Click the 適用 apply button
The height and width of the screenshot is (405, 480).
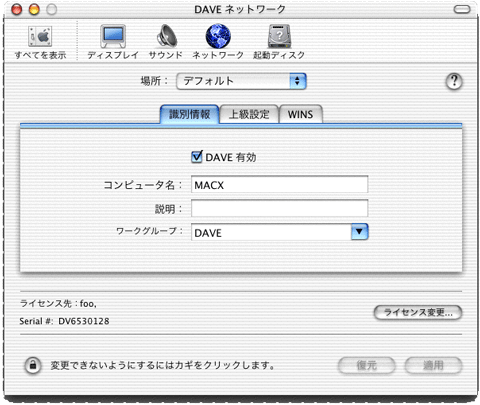433,365
